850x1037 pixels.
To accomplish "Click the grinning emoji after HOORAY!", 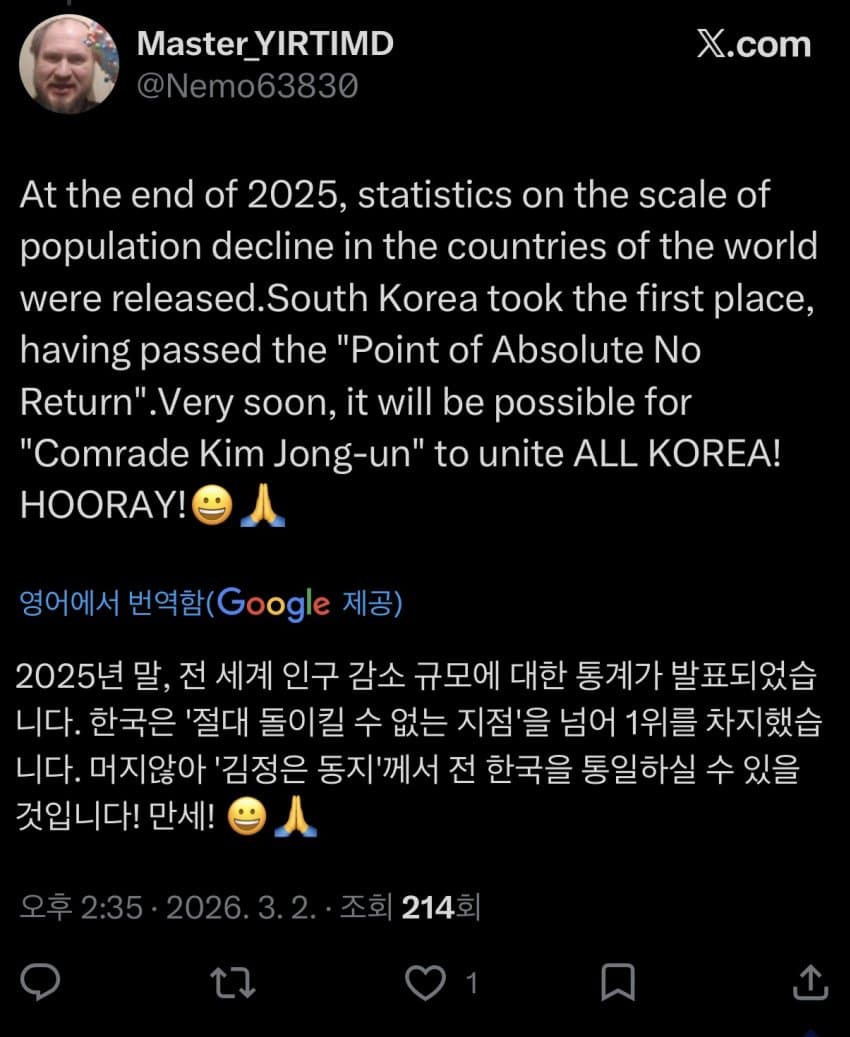I will (210, 507).
